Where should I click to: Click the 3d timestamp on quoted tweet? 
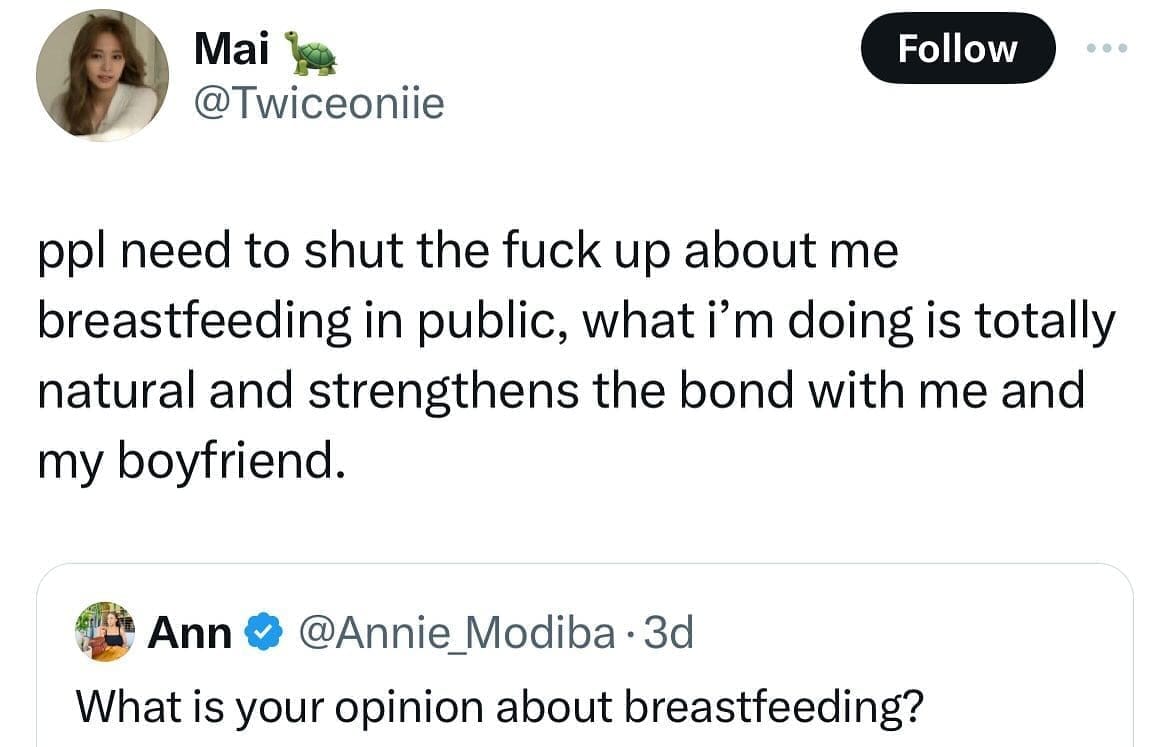(669, 633)
